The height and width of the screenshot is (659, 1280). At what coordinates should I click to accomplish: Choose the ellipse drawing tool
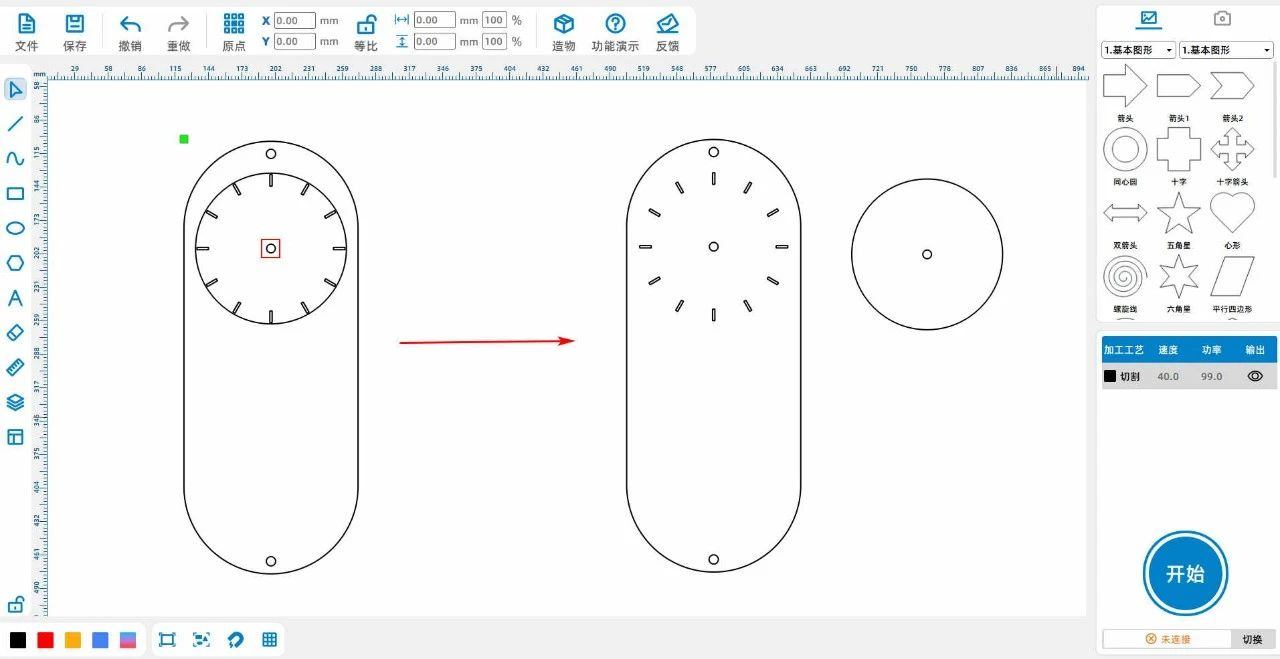tap(15, 228)
